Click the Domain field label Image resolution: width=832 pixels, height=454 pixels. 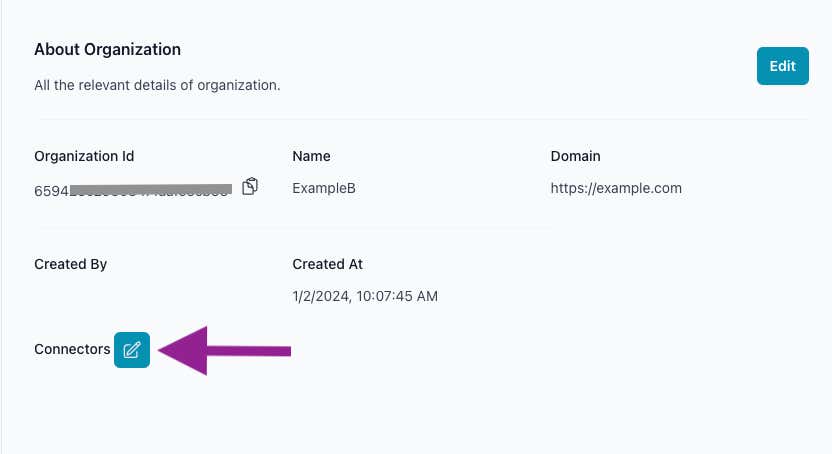[x=576, y=156]
